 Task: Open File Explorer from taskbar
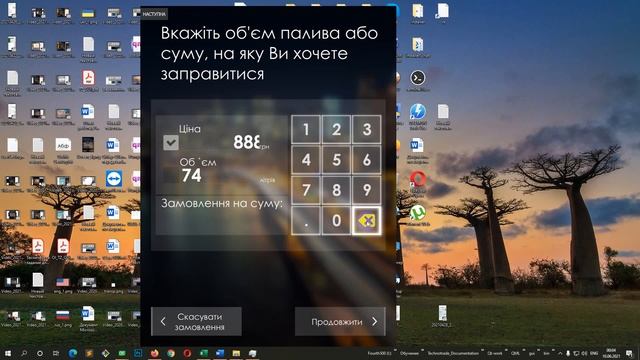pos(236,353)
